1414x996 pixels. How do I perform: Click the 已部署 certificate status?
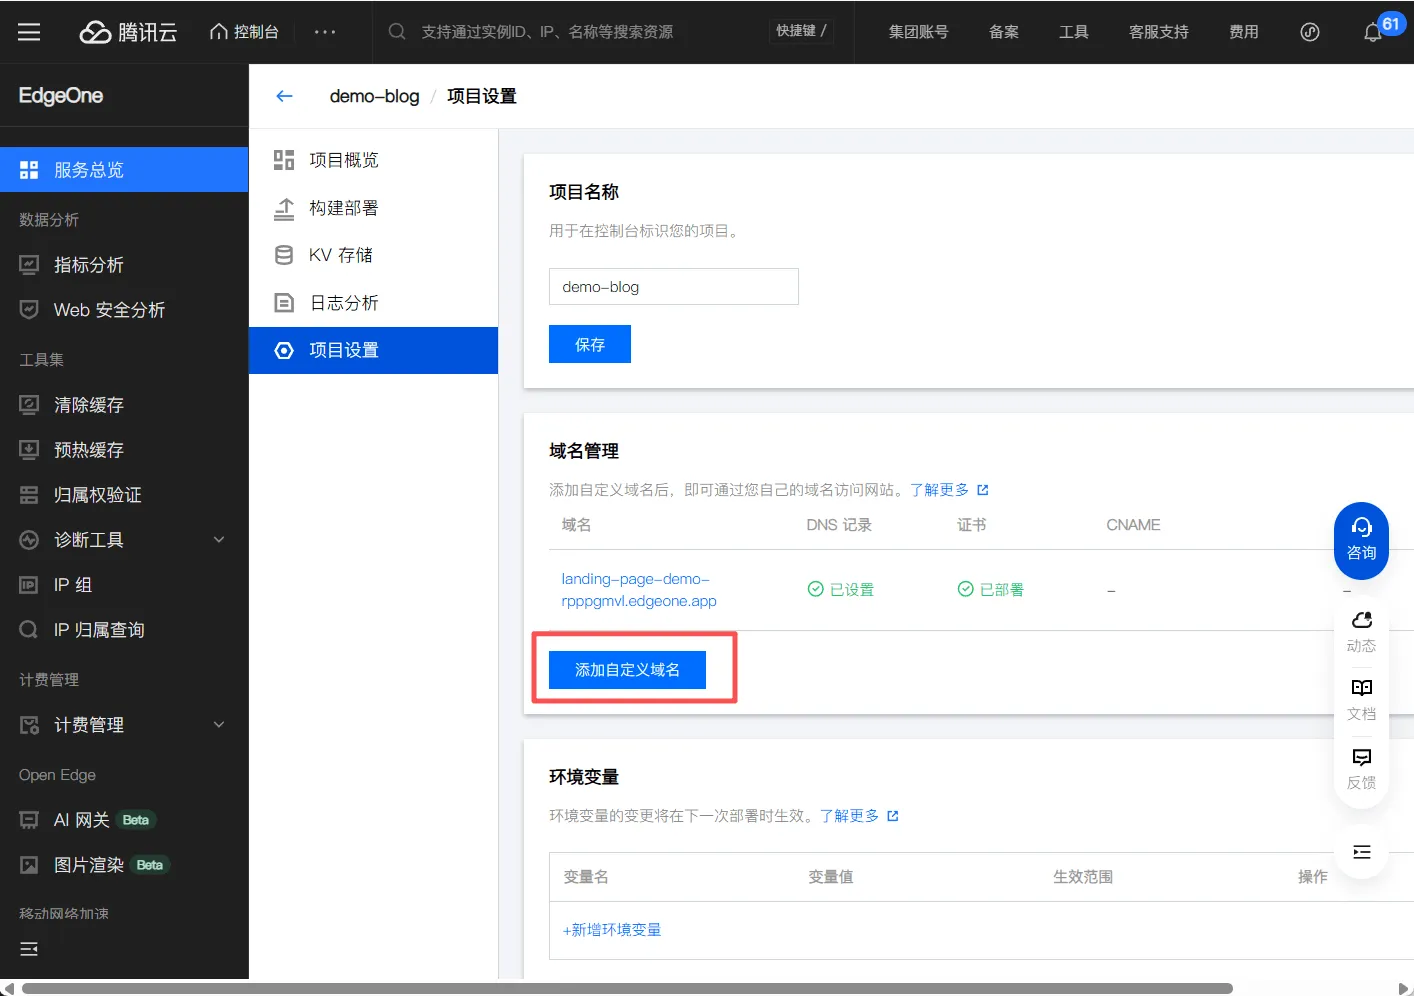(991, 590)
